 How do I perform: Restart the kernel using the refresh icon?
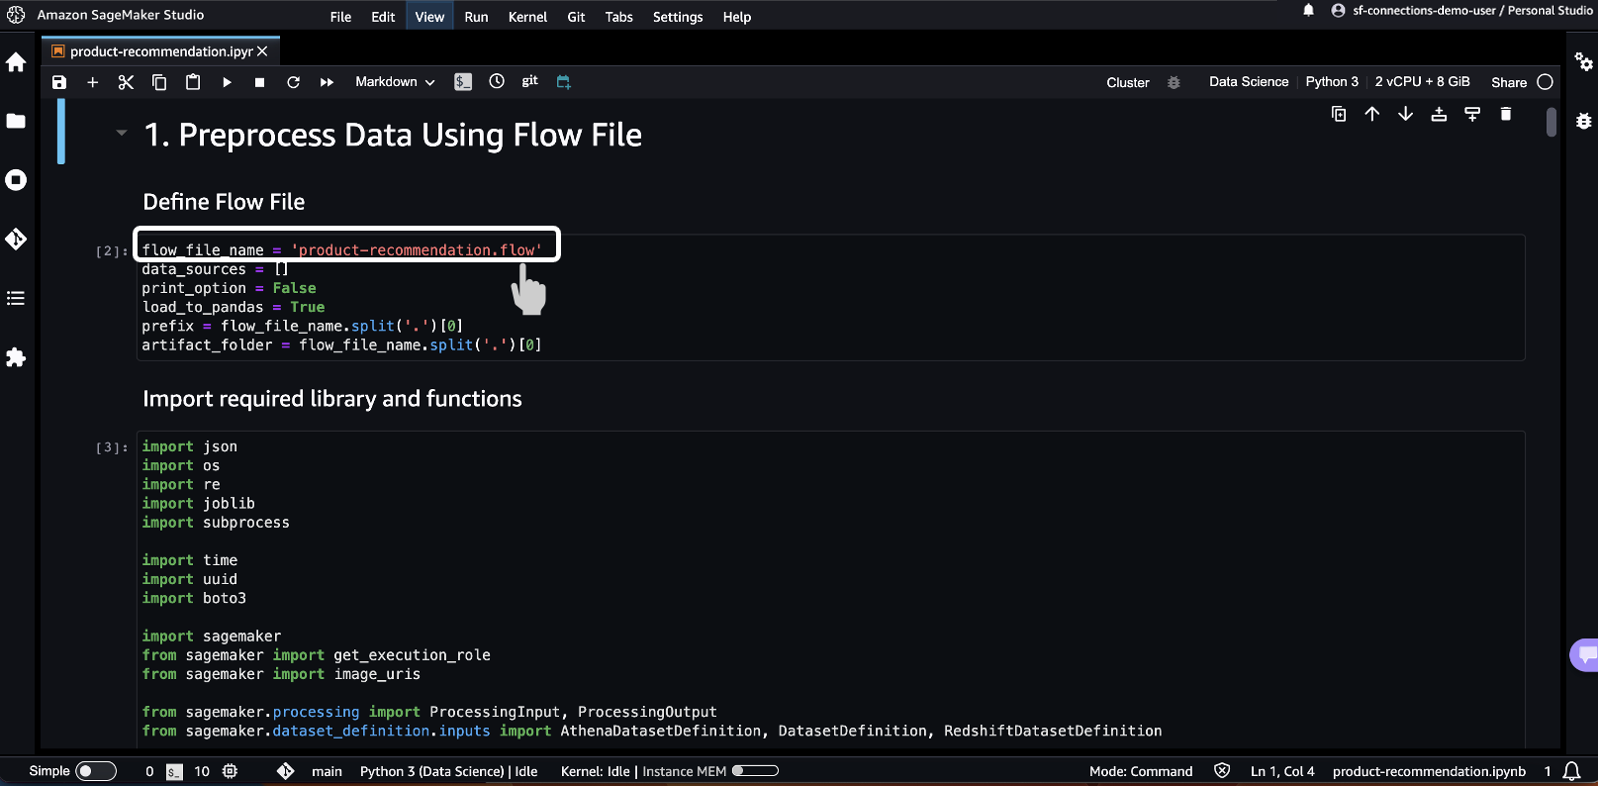(293, 82)
